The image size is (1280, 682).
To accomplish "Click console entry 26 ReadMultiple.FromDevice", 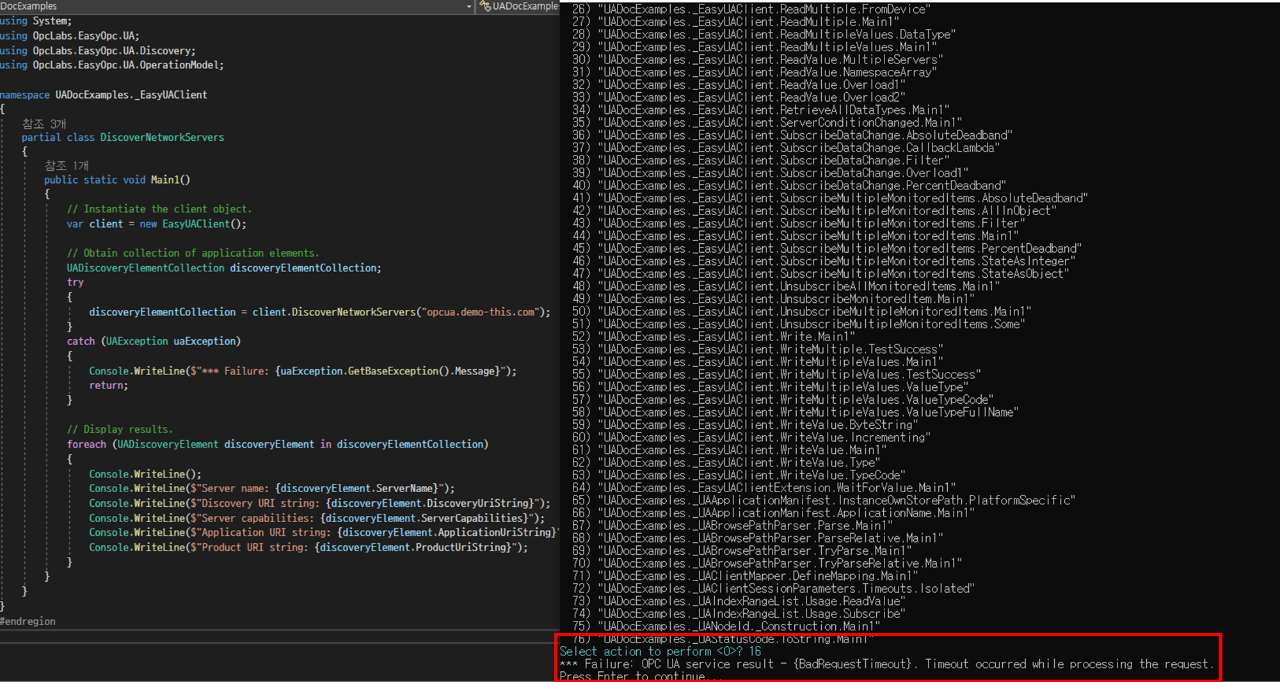I will (x=752, y=9).
